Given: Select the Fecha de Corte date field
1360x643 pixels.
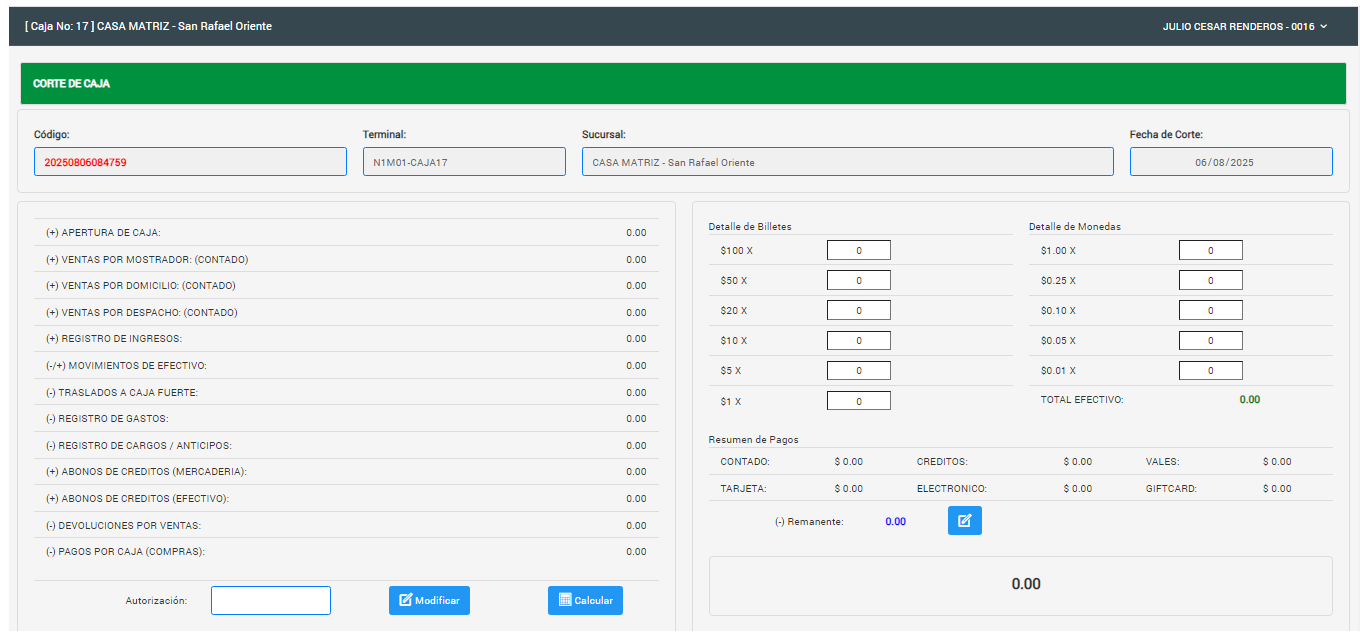Looking at the screenshot, I should tap(1230, 162).
